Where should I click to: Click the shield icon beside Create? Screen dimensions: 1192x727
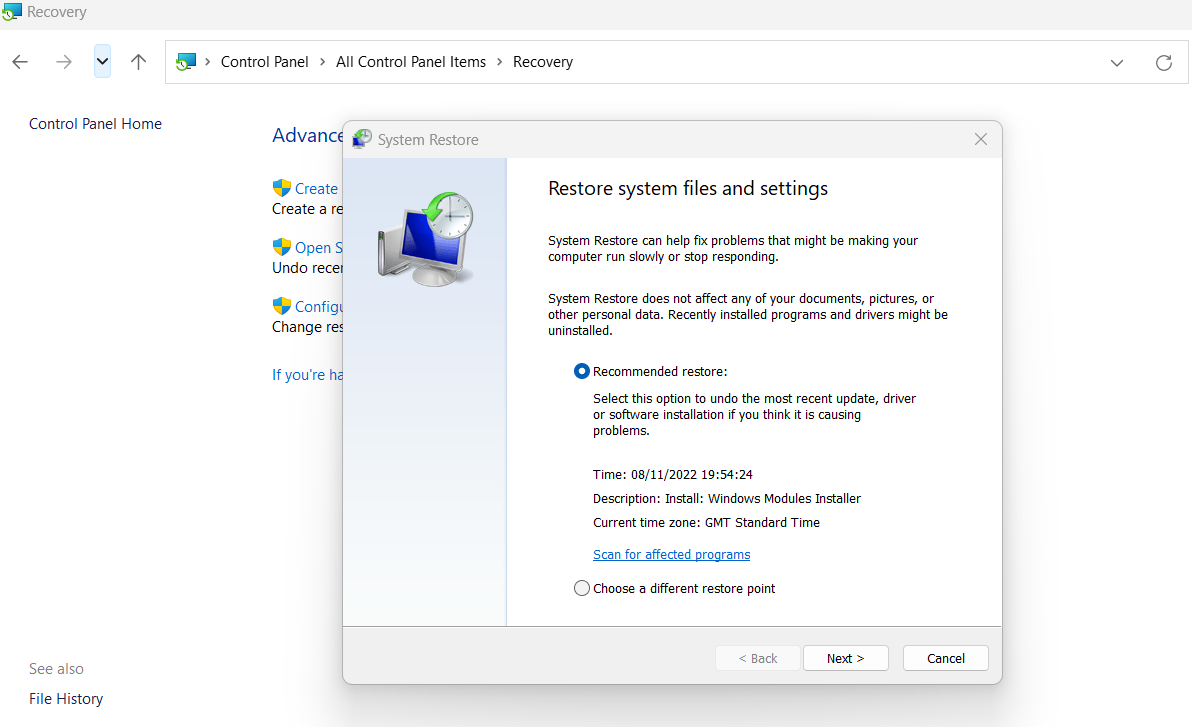pos(281,188)
